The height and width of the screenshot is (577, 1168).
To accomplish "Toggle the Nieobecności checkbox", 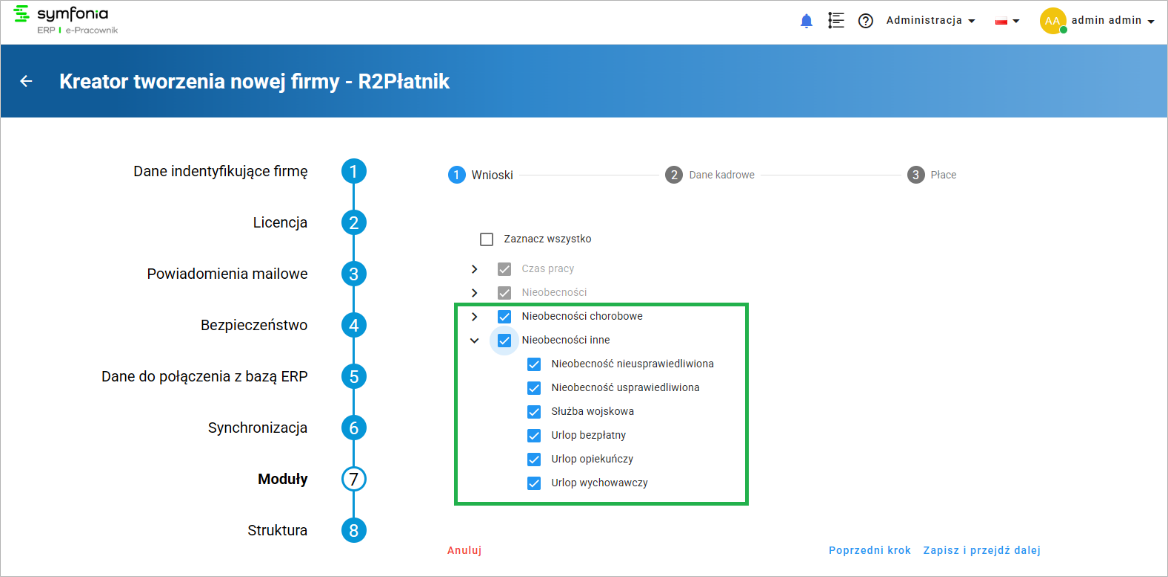I will (x=504, y=293).
